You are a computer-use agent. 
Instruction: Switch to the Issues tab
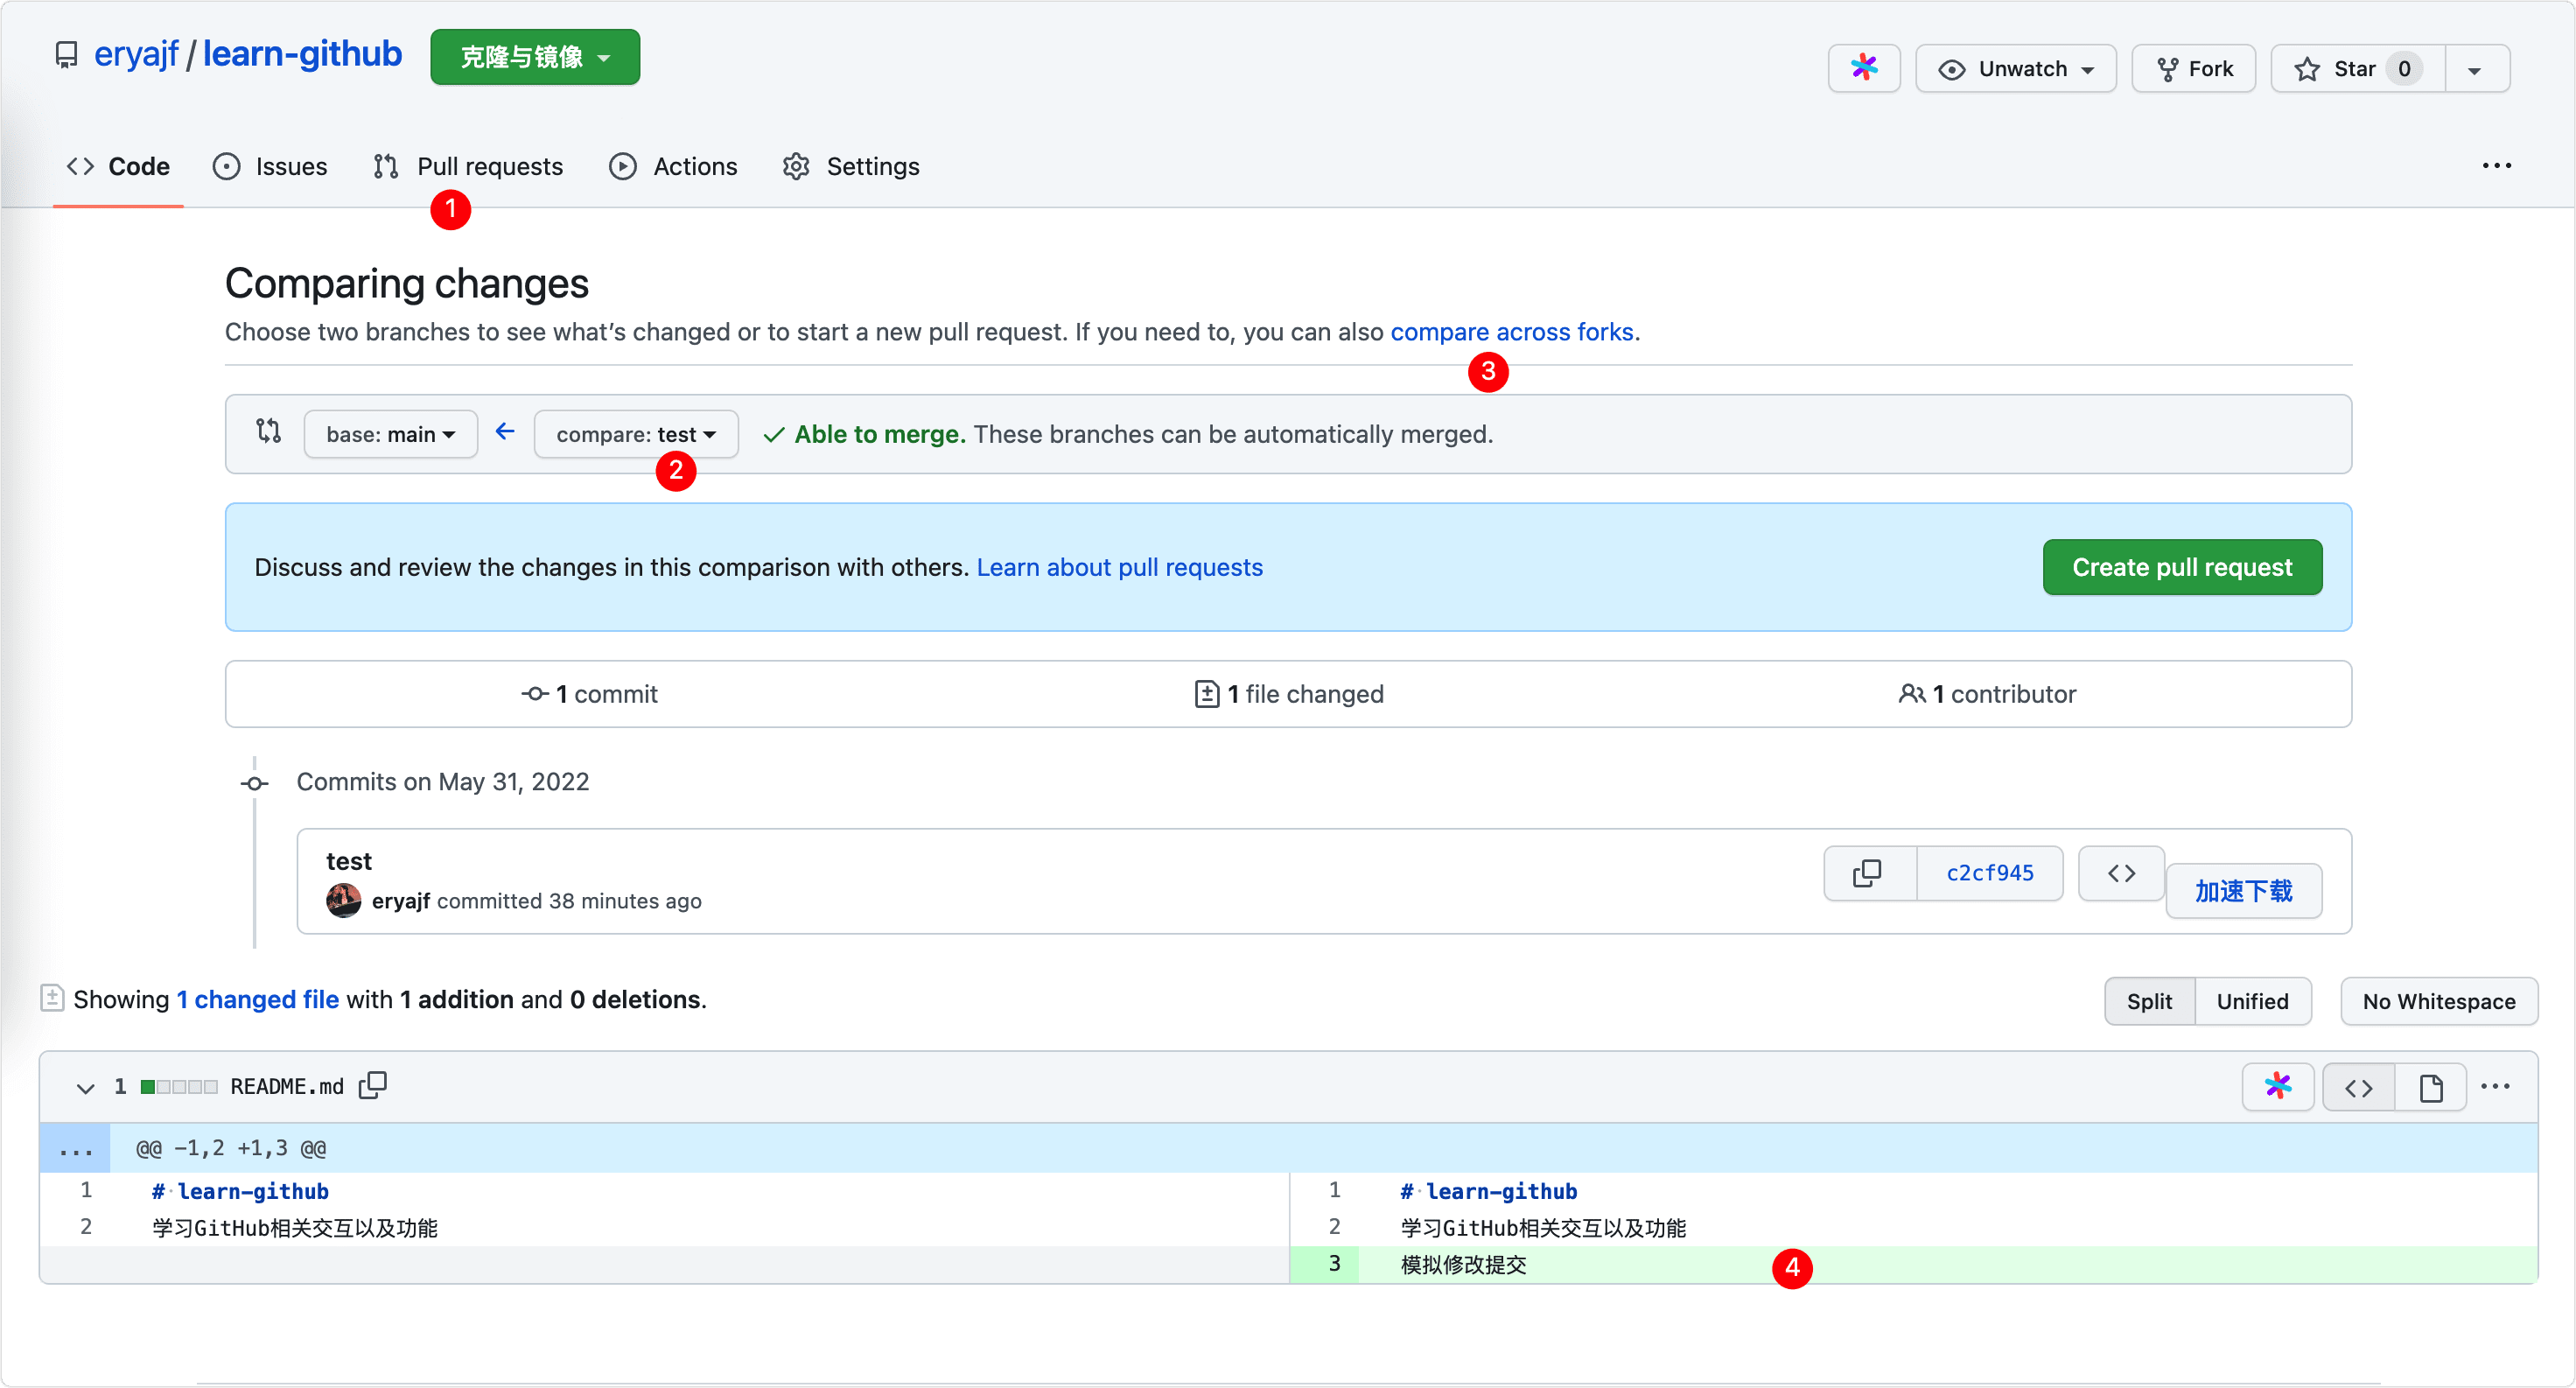point(270,166)
